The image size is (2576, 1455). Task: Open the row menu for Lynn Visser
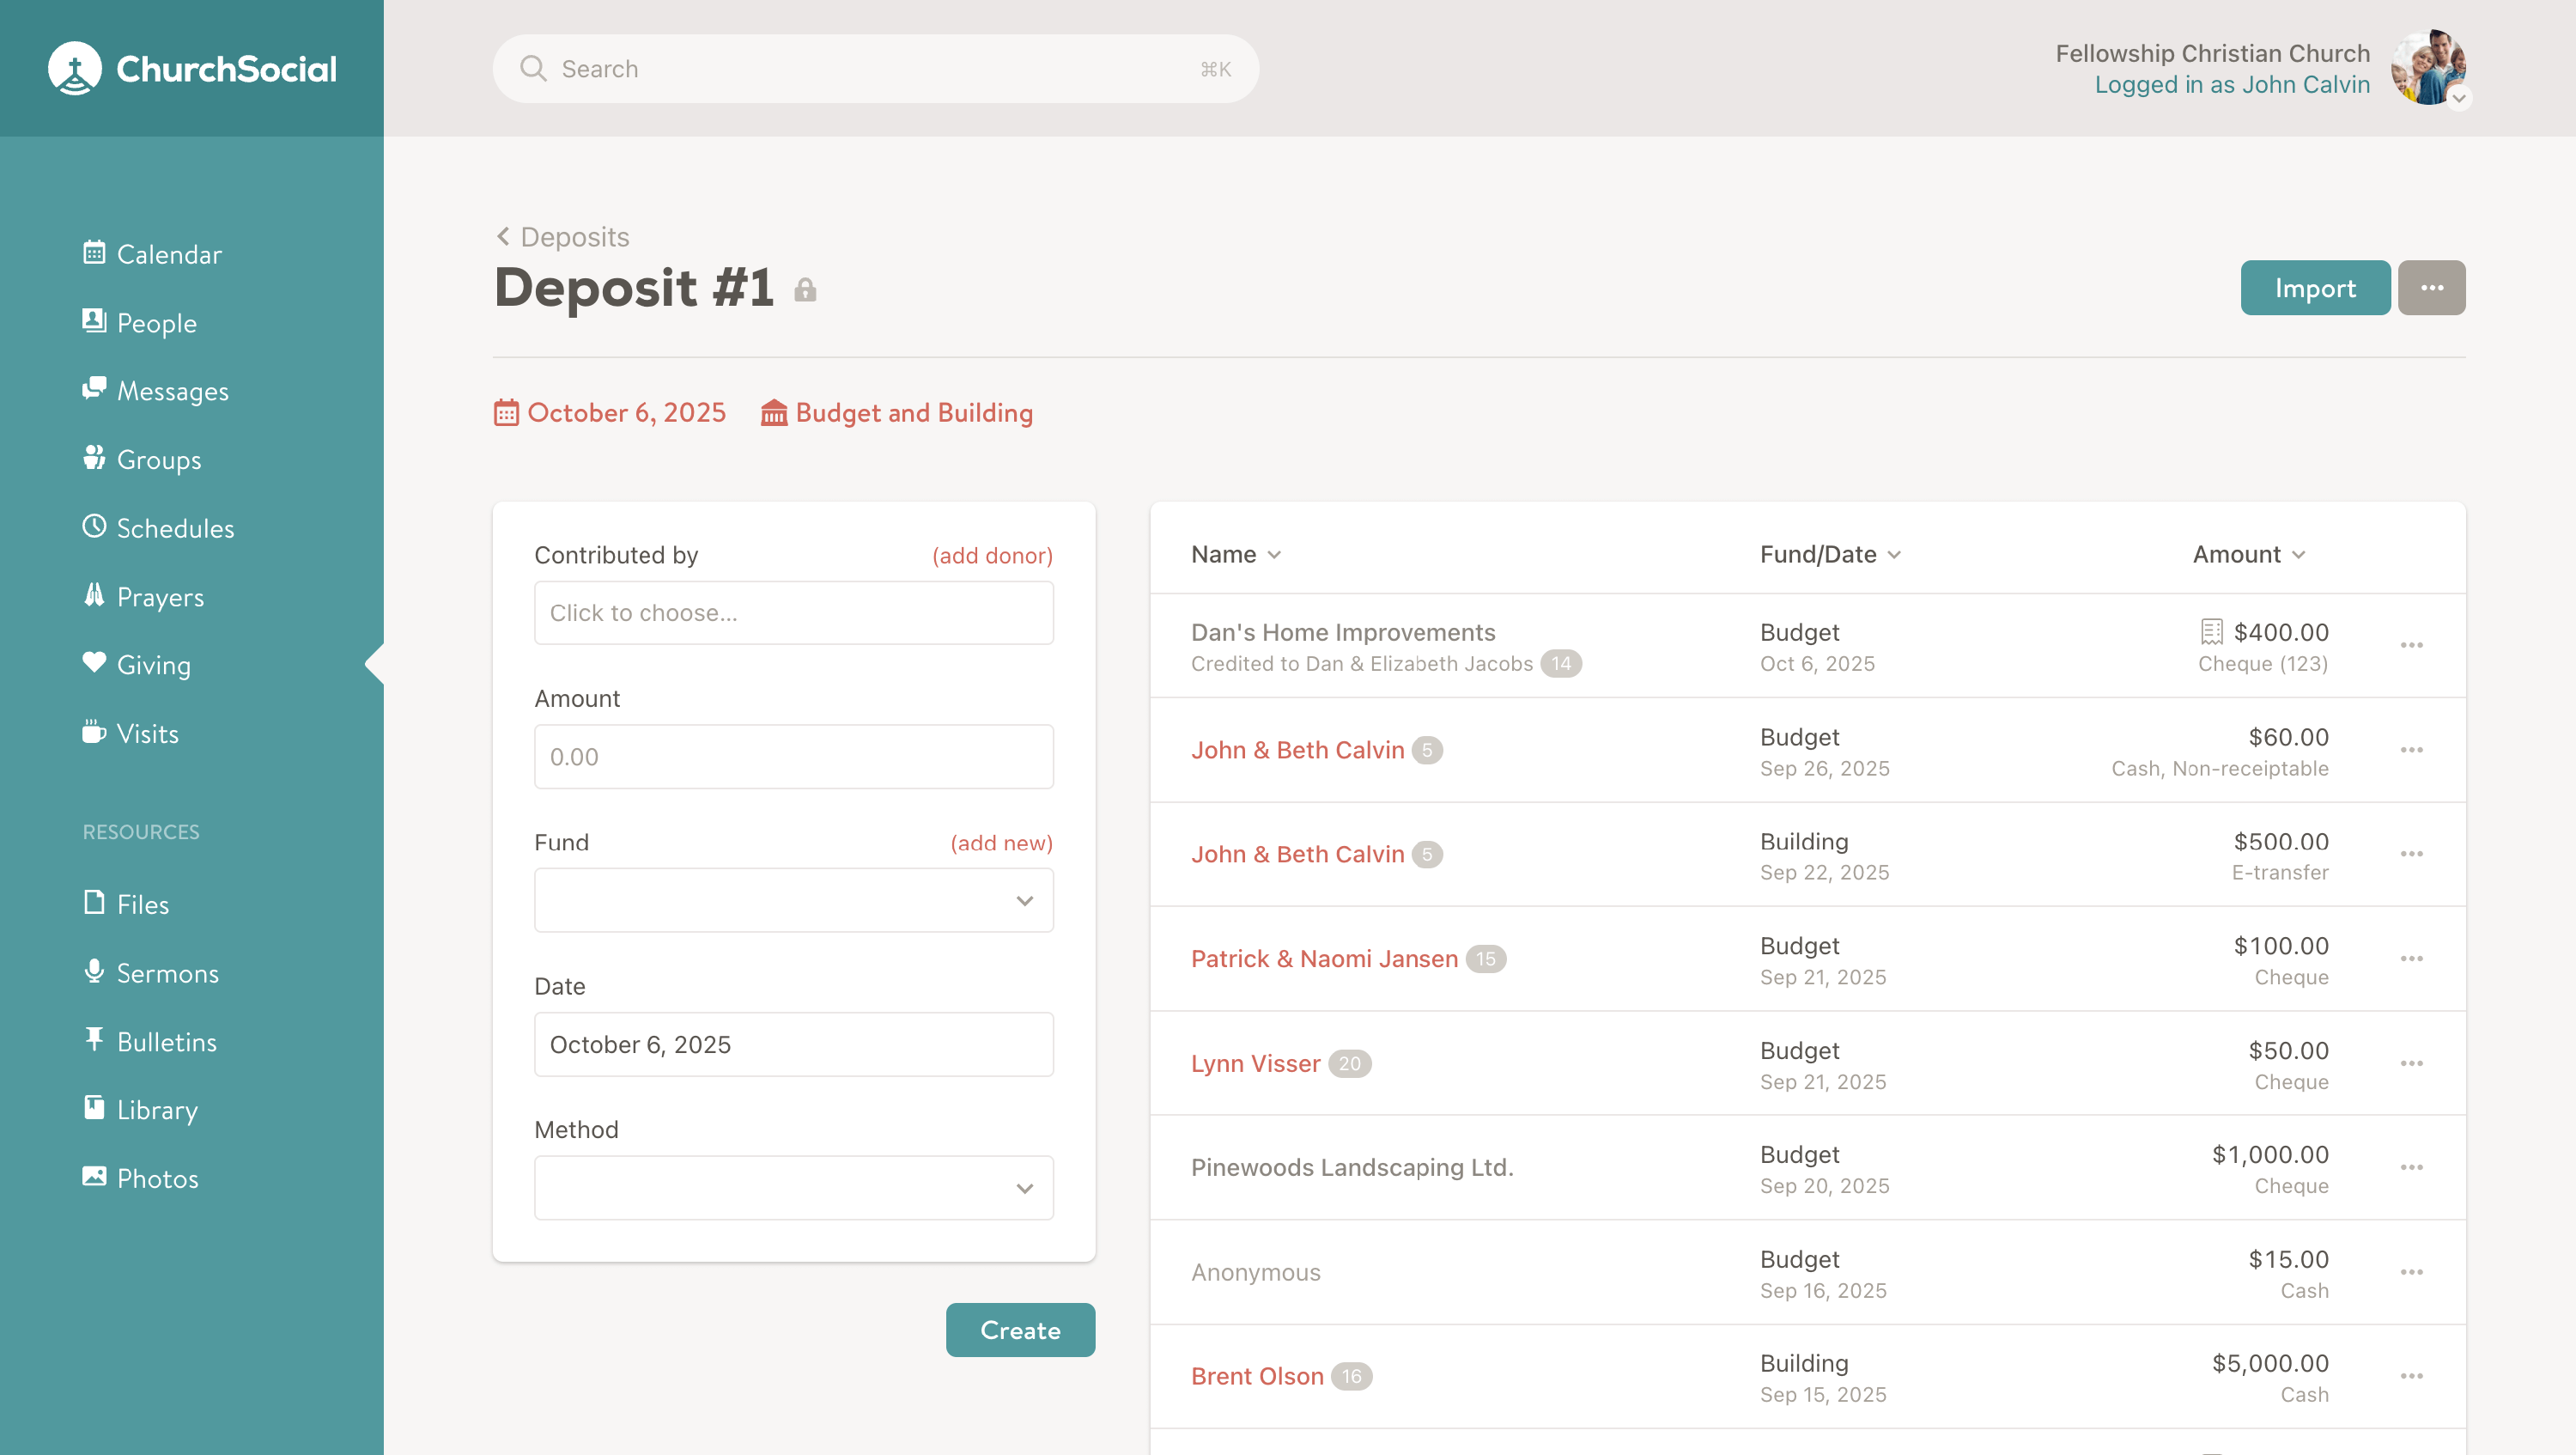coord(2411,1064)
